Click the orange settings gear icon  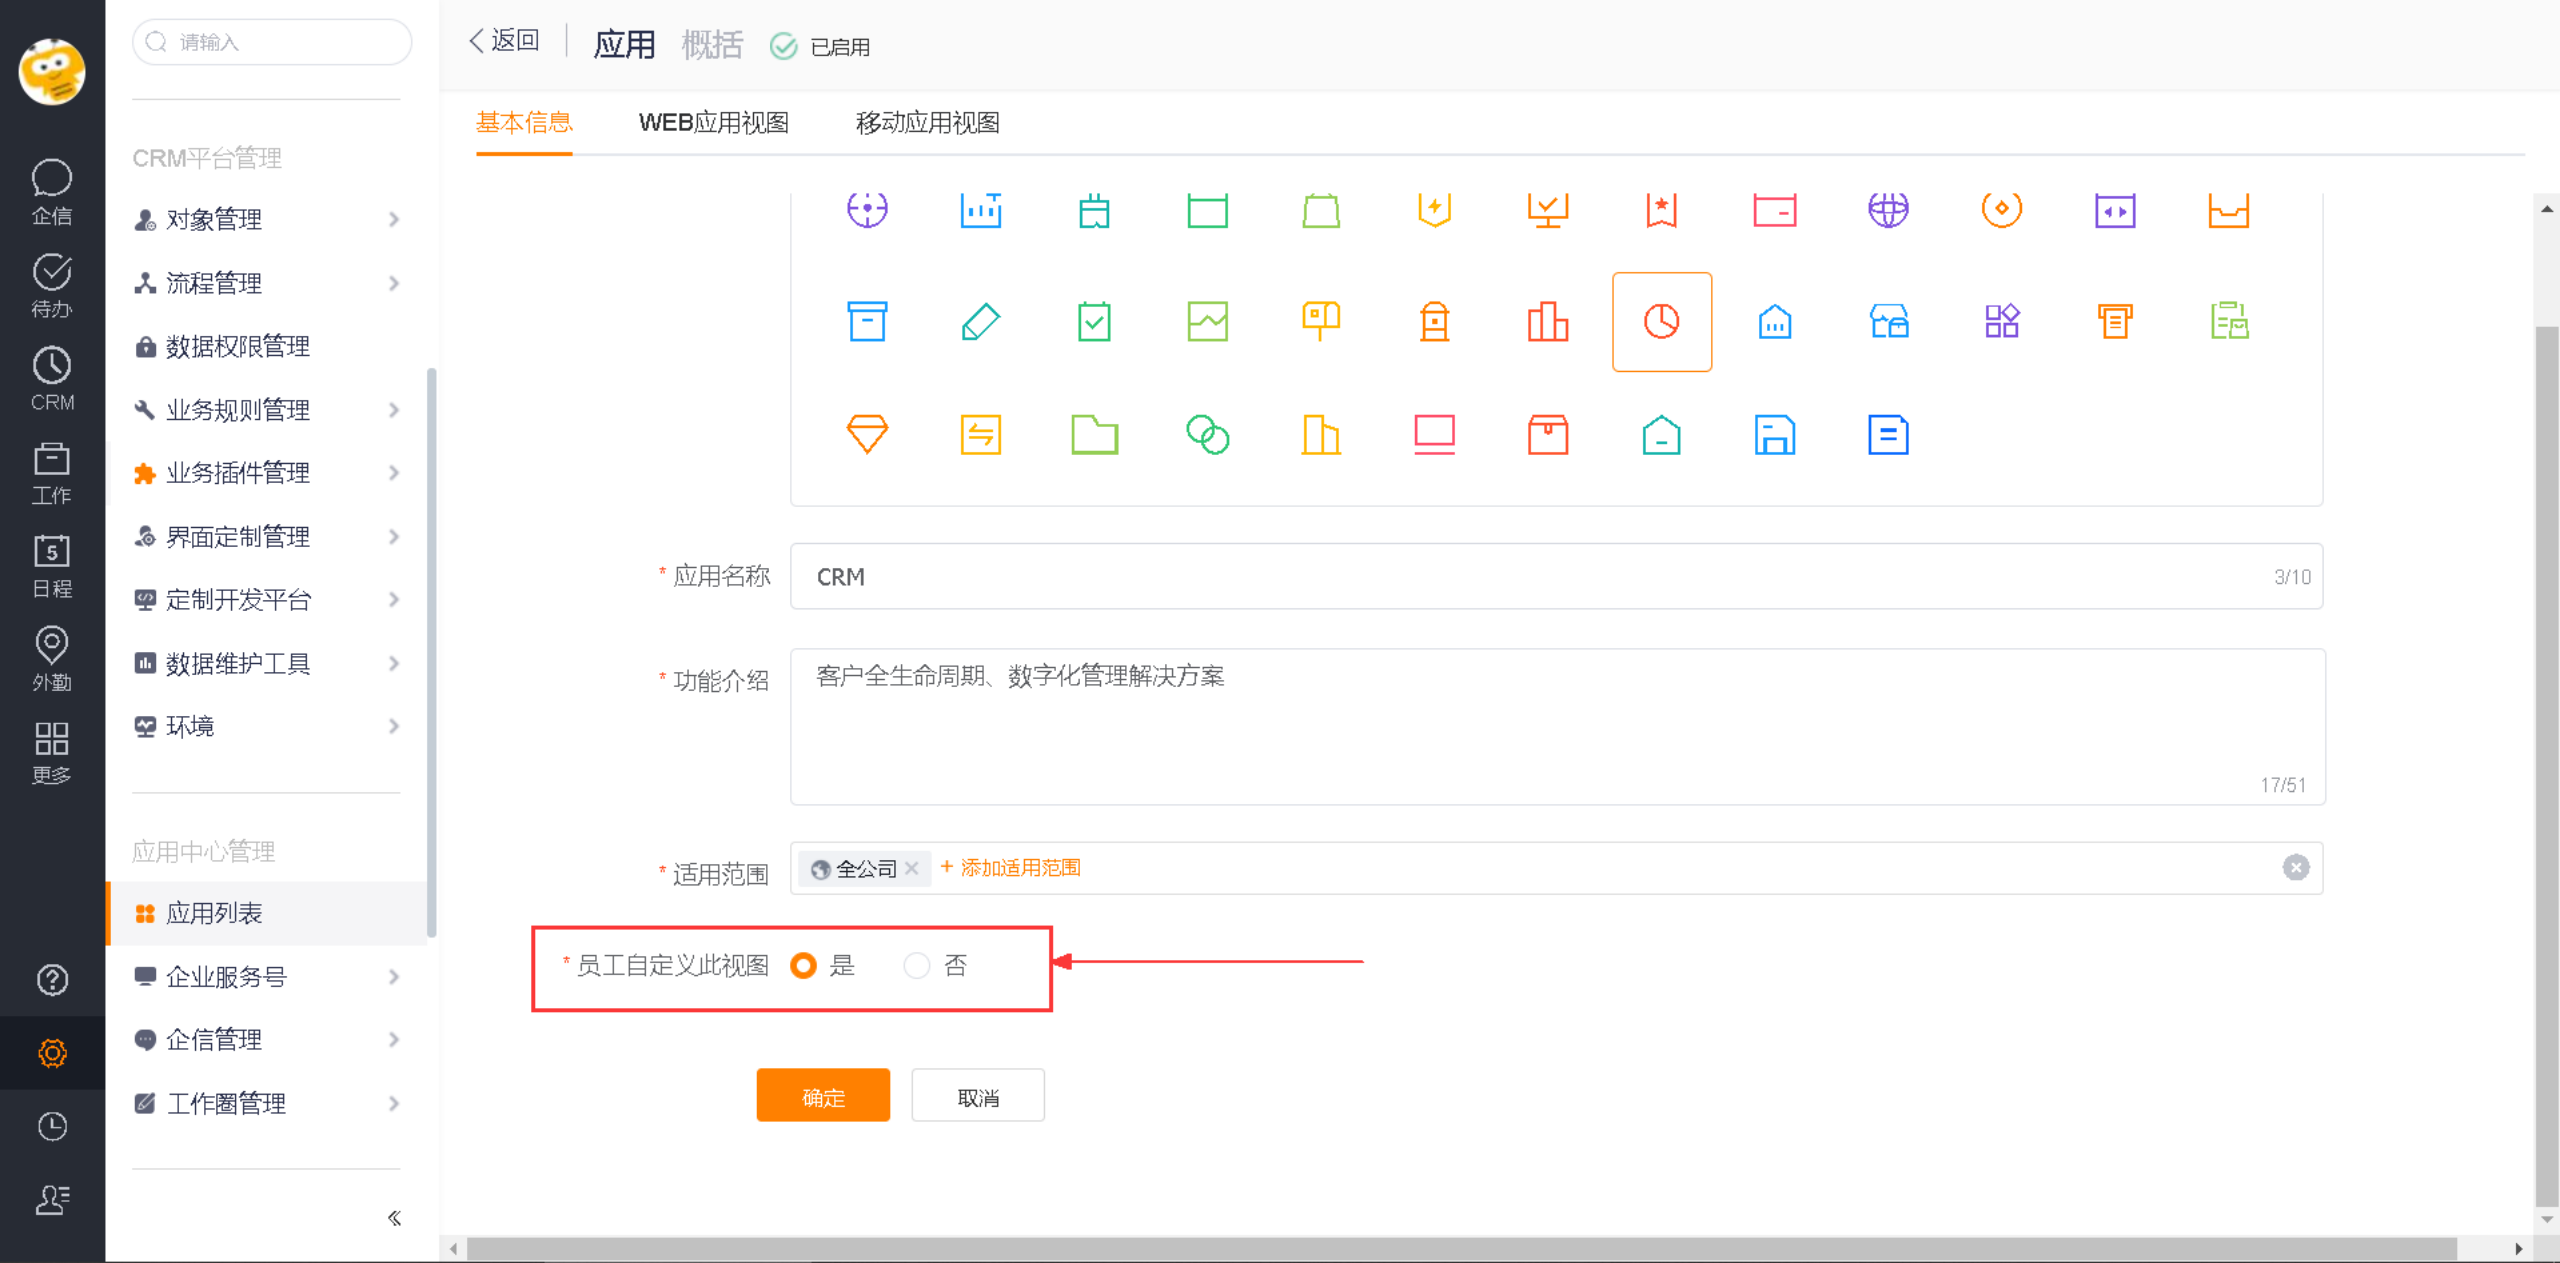click(x=52, y=1053)
